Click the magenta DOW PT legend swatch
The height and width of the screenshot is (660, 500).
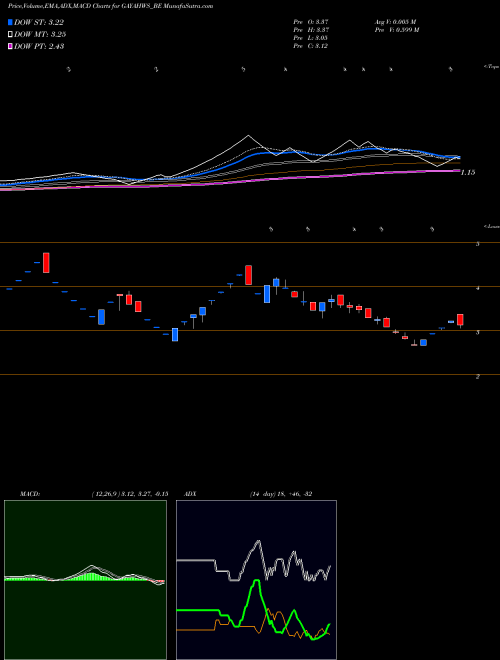[x=11, y=46]
